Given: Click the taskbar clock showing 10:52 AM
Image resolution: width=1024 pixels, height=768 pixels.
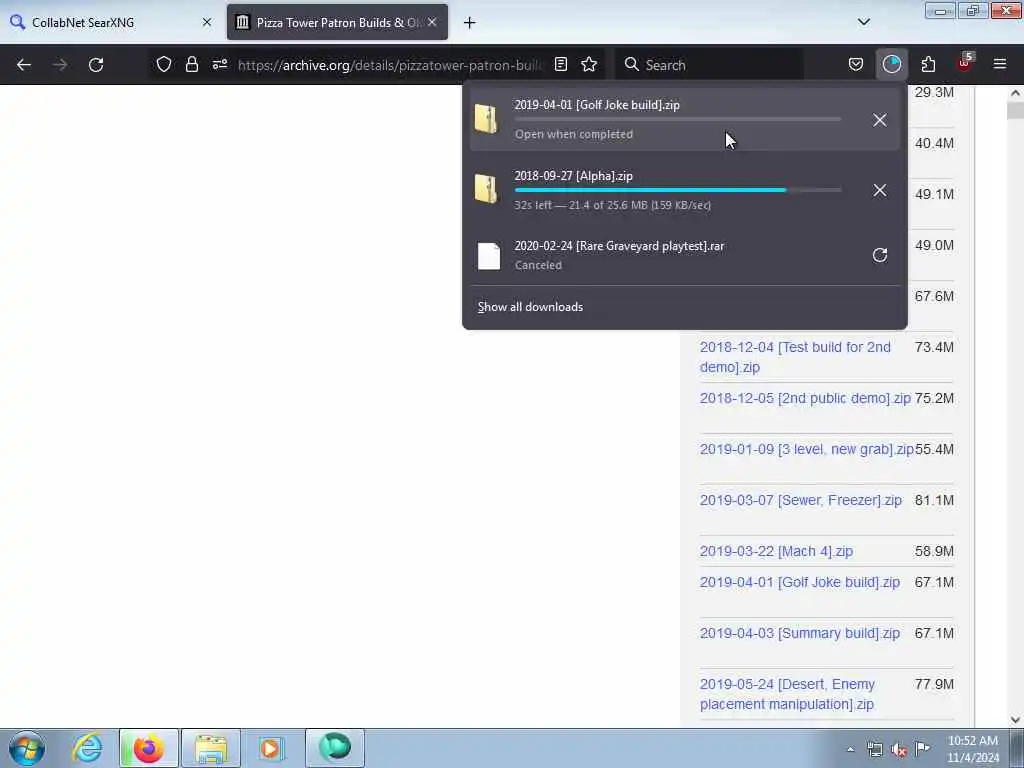Looking at the screenshot, I should (973, 749).
